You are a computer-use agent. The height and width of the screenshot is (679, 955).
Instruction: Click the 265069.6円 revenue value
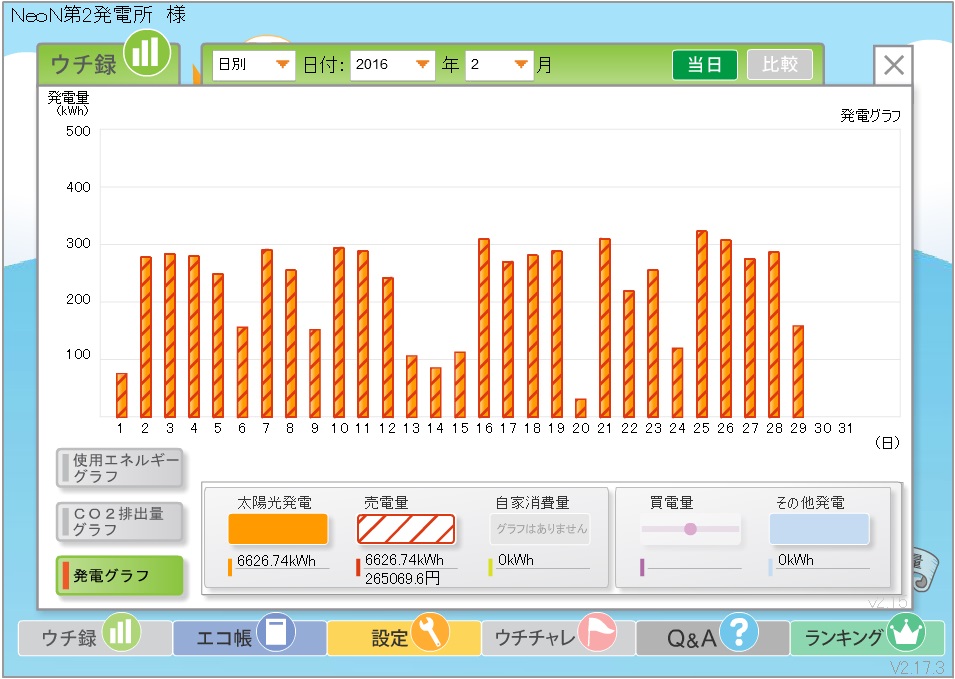click(402, 578)
